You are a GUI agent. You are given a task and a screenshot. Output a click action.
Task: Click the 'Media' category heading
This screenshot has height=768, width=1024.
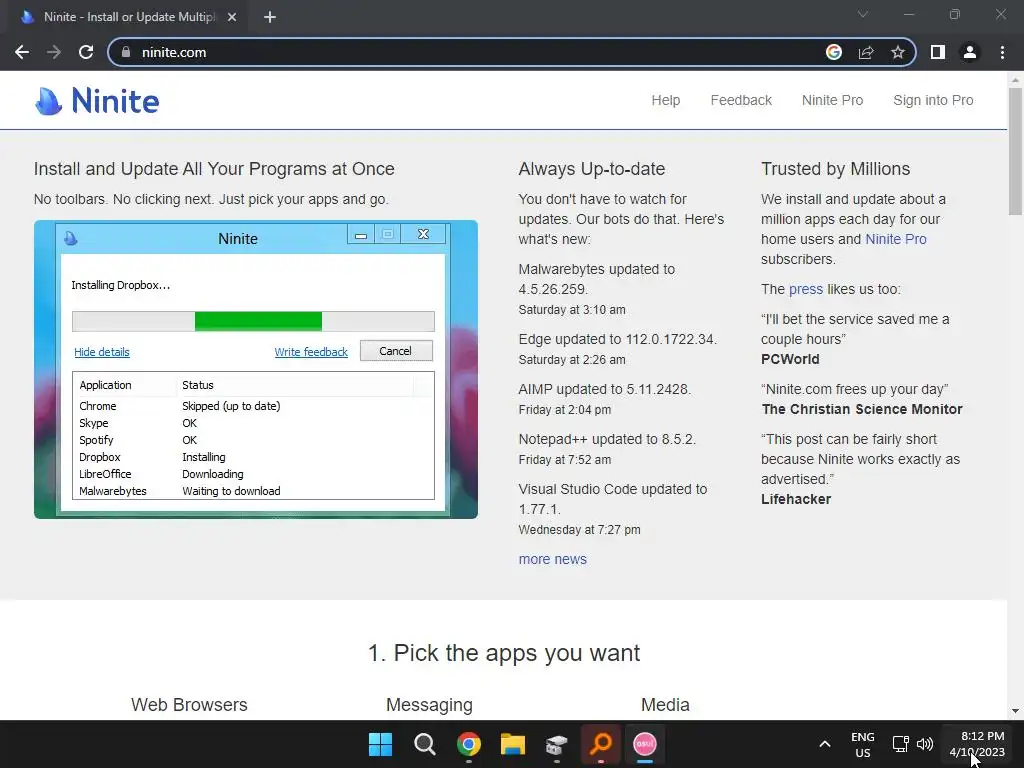[665, 705]
